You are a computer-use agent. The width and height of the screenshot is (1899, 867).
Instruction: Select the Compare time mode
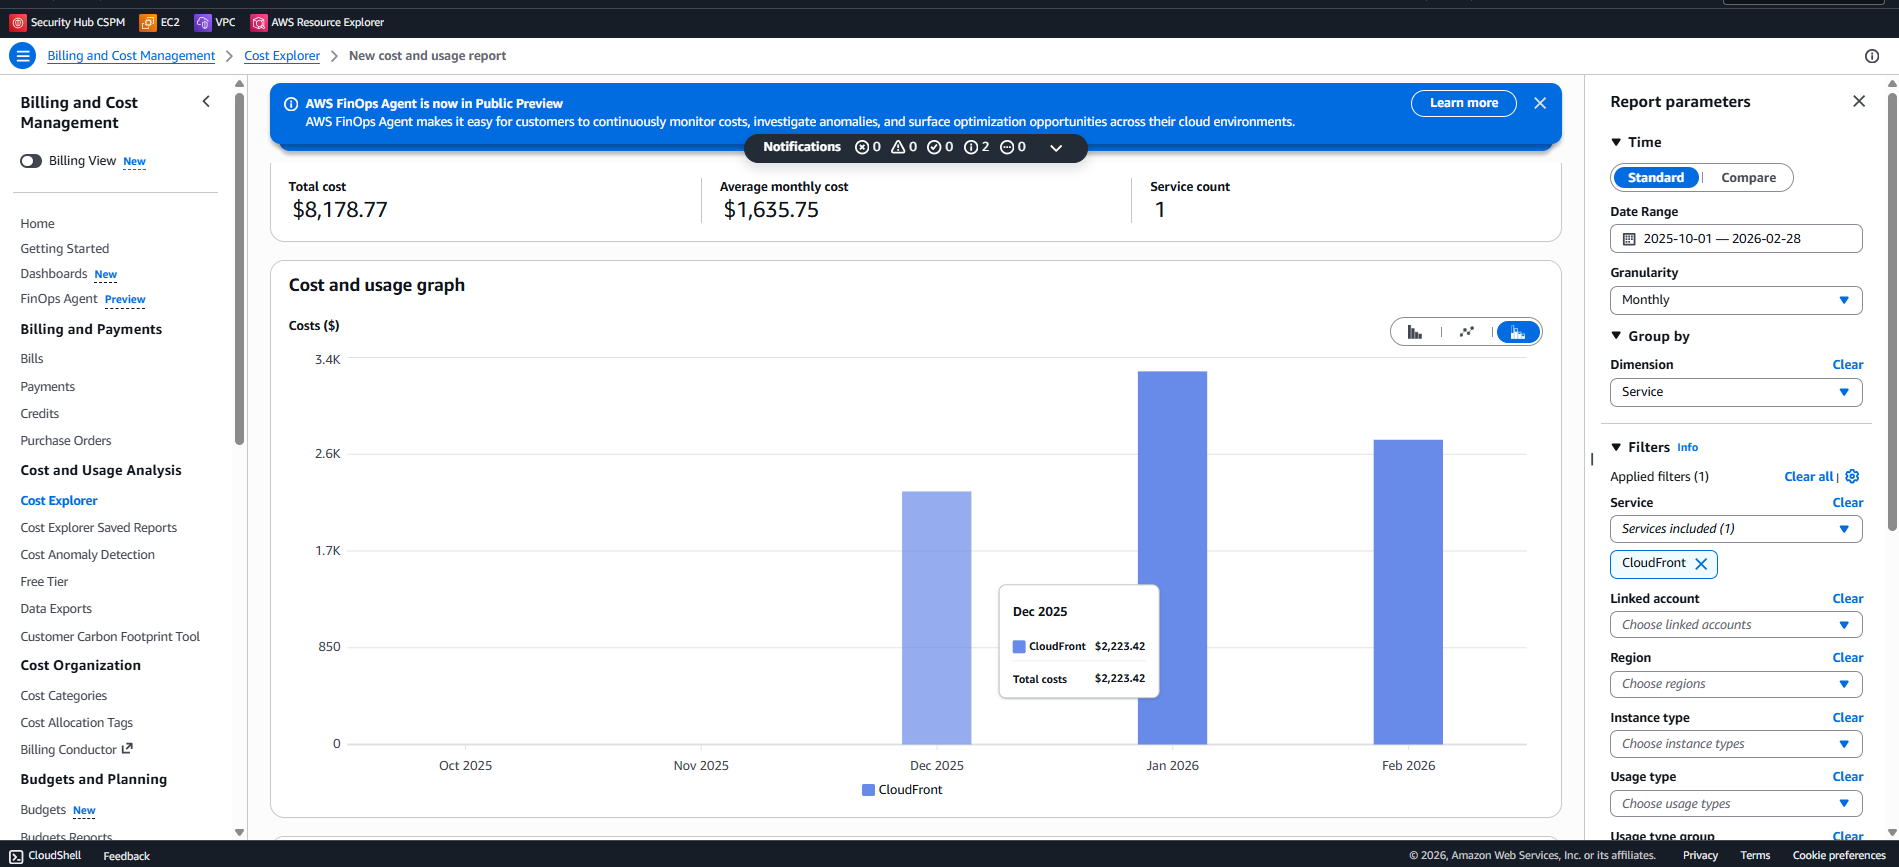pyautogui.click(x=1748, y=178)
